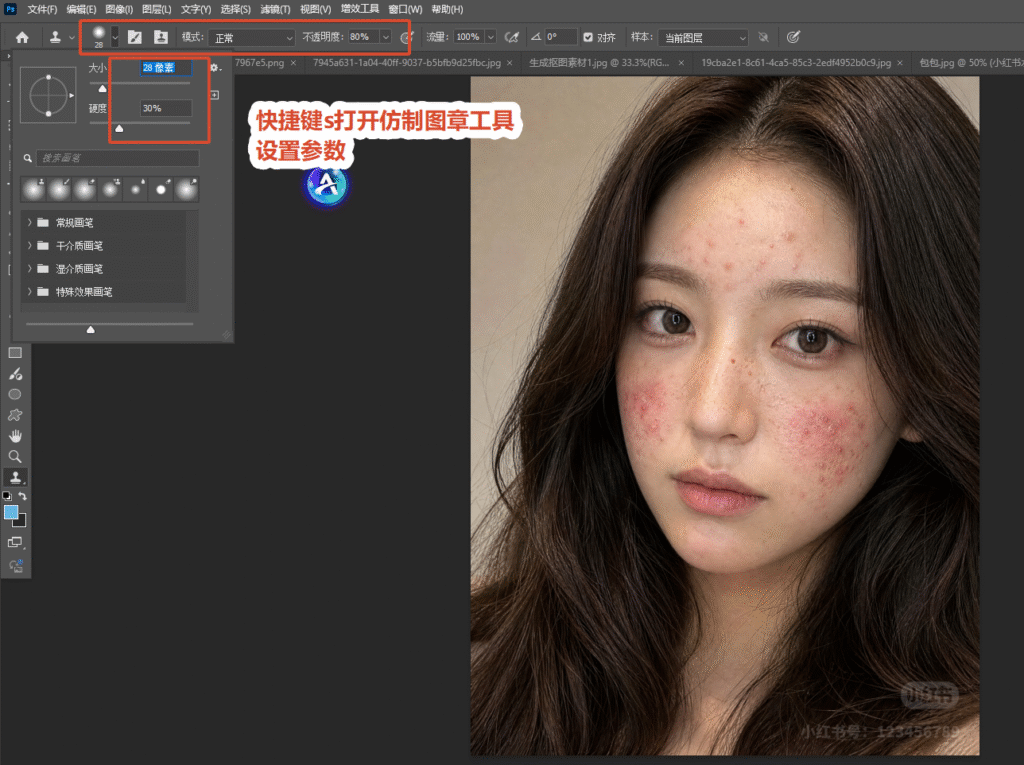Viewport: 1024px width, 765px height.
Task: Select the Zoom magnifier tool
Action: [x=15, y=456]
